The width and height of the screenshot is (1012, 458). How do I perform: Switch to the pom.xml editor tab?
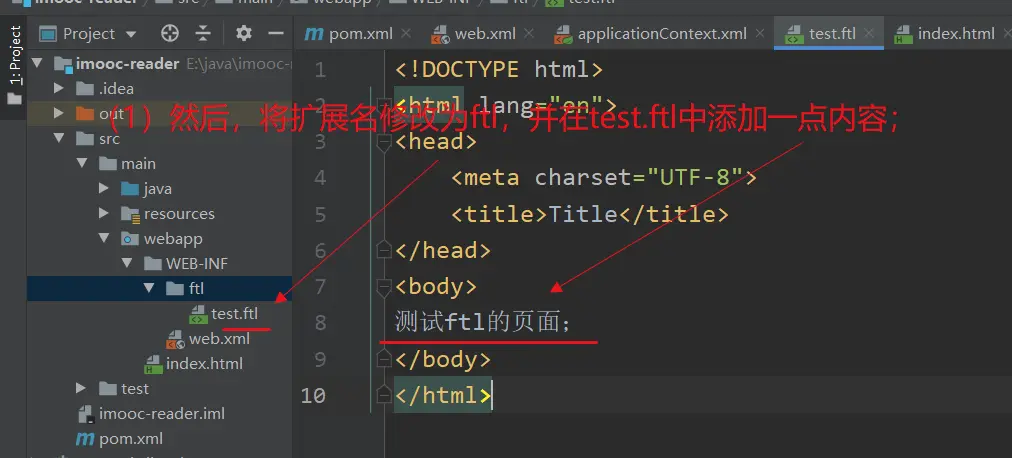(359, 34)
